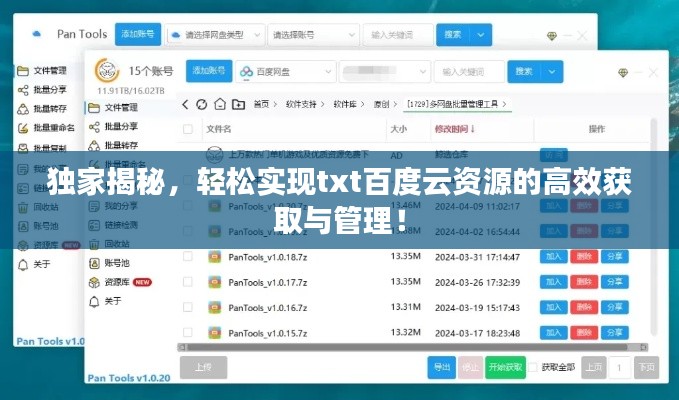
Task: Click the blue 导出 button
Action: pos(442,368)
